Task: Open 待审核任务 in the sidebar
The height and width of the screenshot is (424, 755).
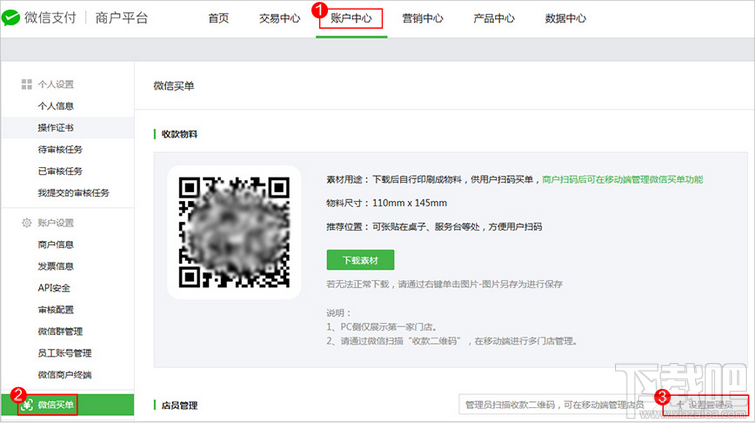Action: pyautogui.click(x=60, y=149)
